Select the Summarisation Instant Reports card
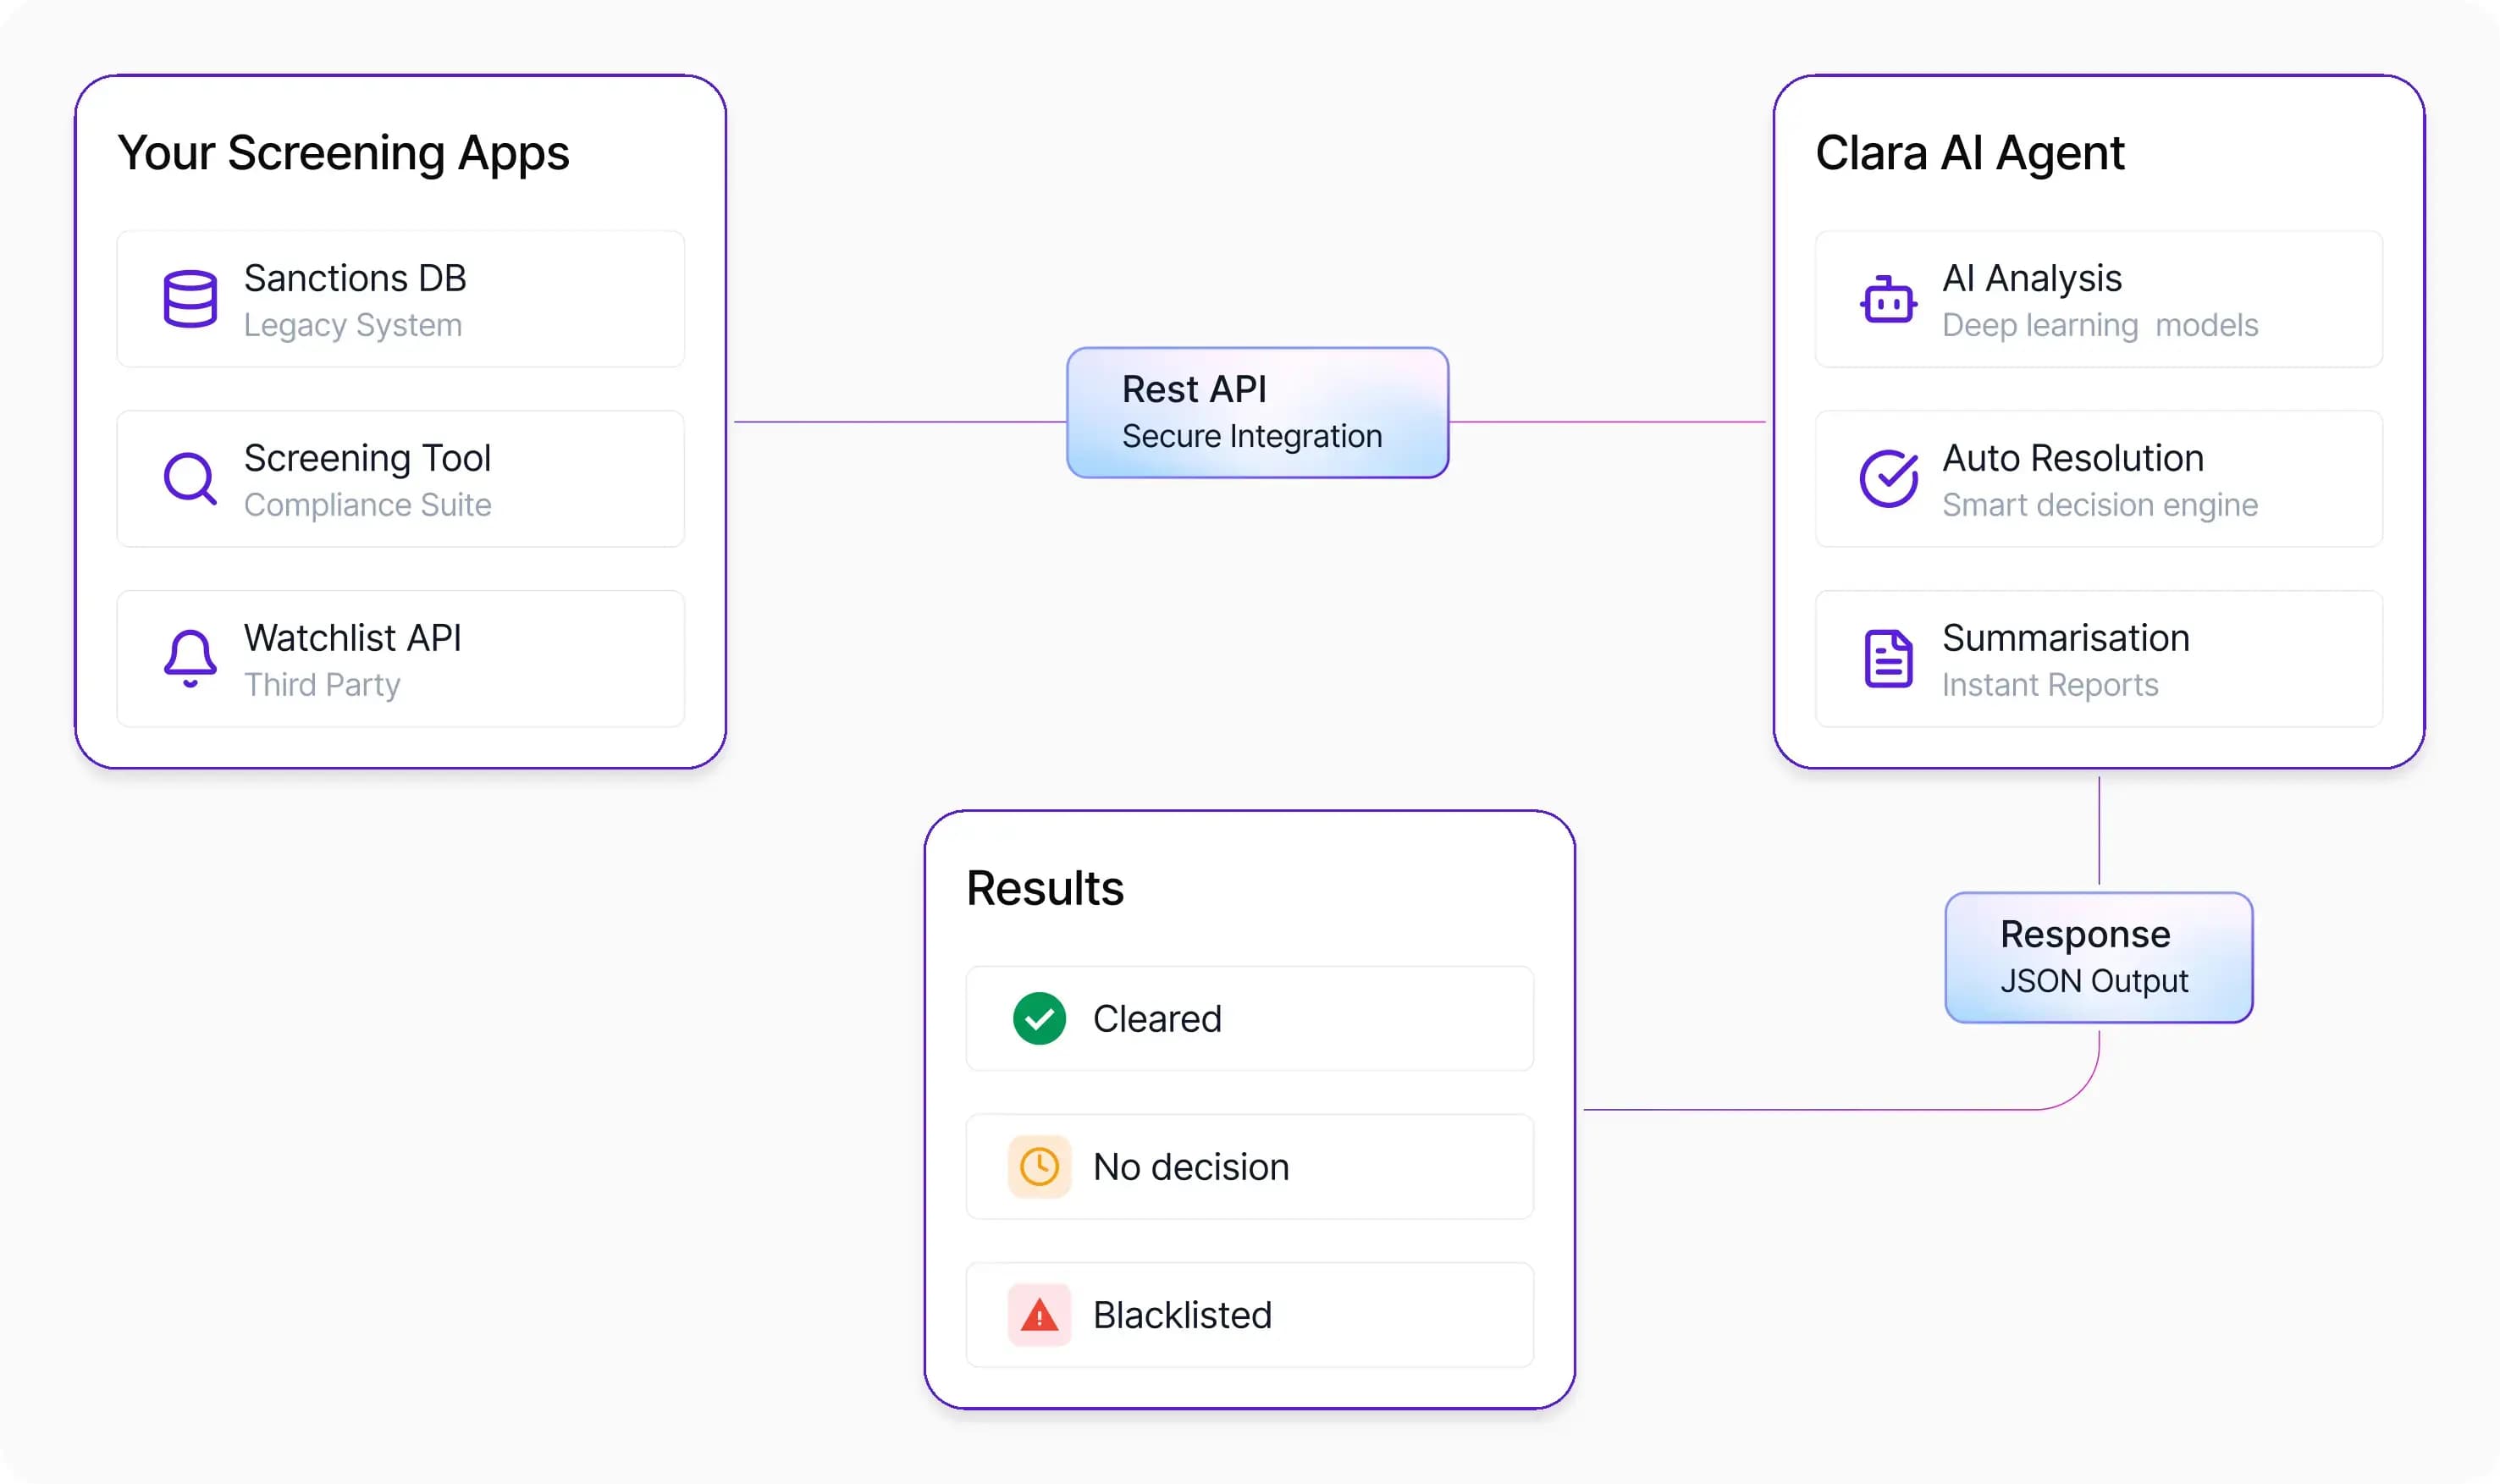Viewport: 2500px width, 1484px height. (x=2098, y=659)
